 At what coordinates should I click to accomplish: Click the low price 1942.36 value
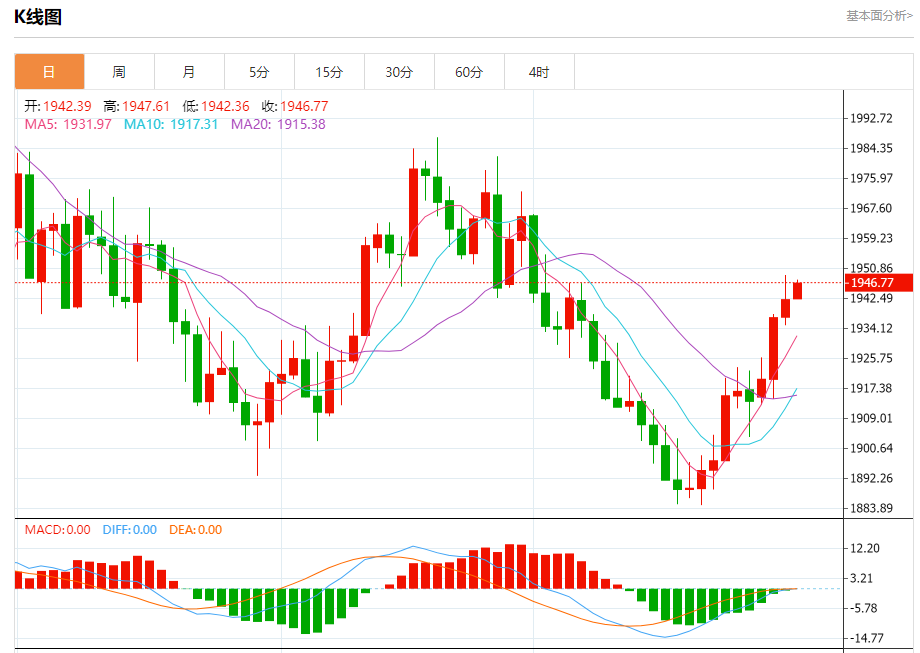225,106
